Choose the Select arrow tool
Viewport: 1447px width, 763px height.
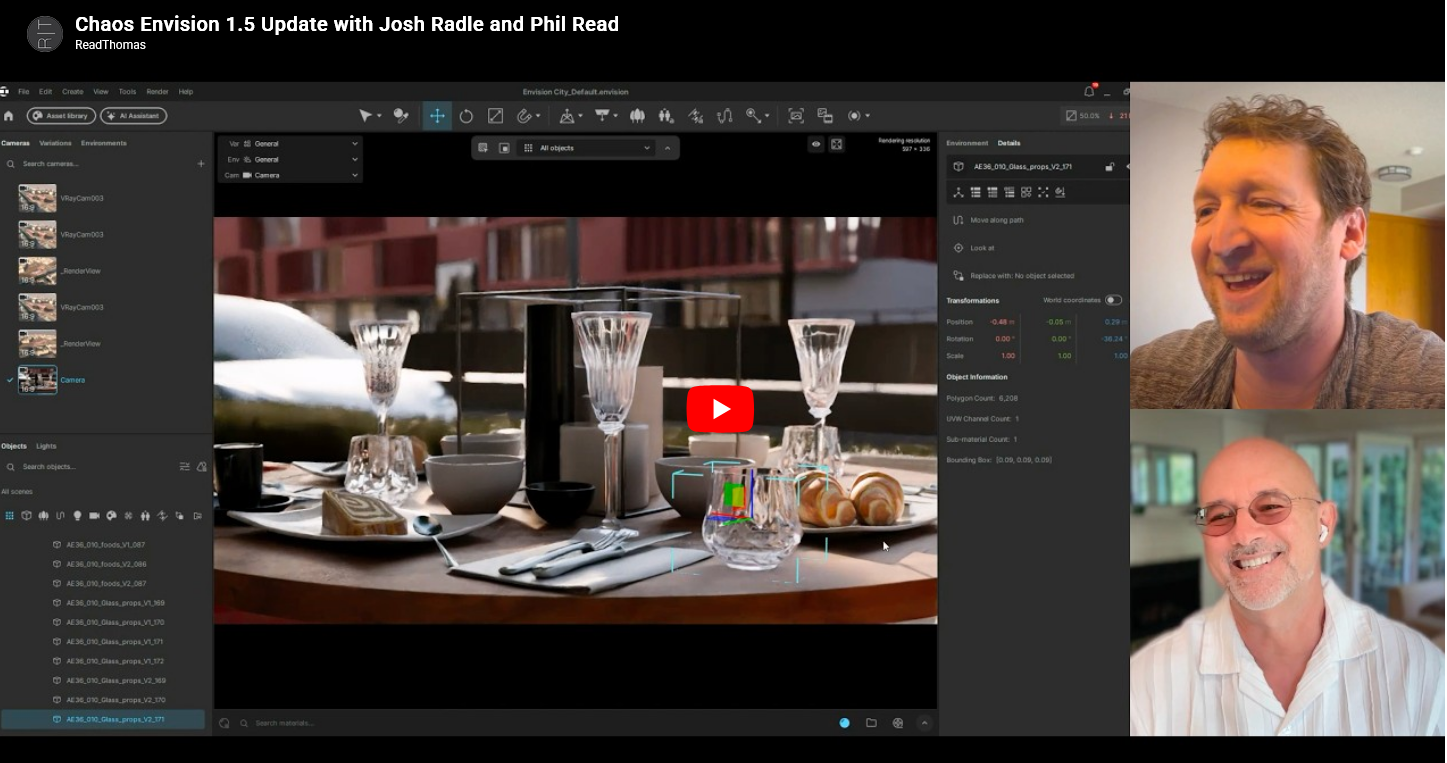pos(367,116)
